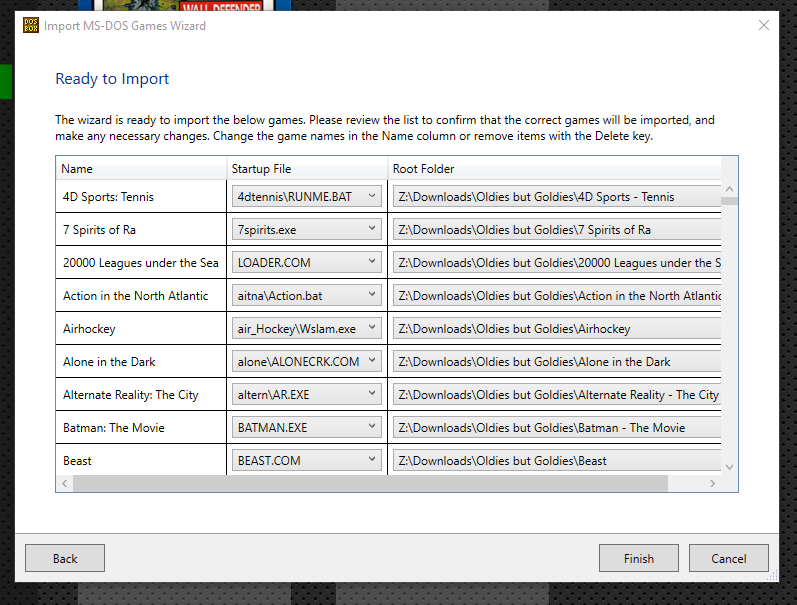Expand LOADER.COM startup file dropdown
The height and width of the screenshot is (605, 797).
pos(306,262)
